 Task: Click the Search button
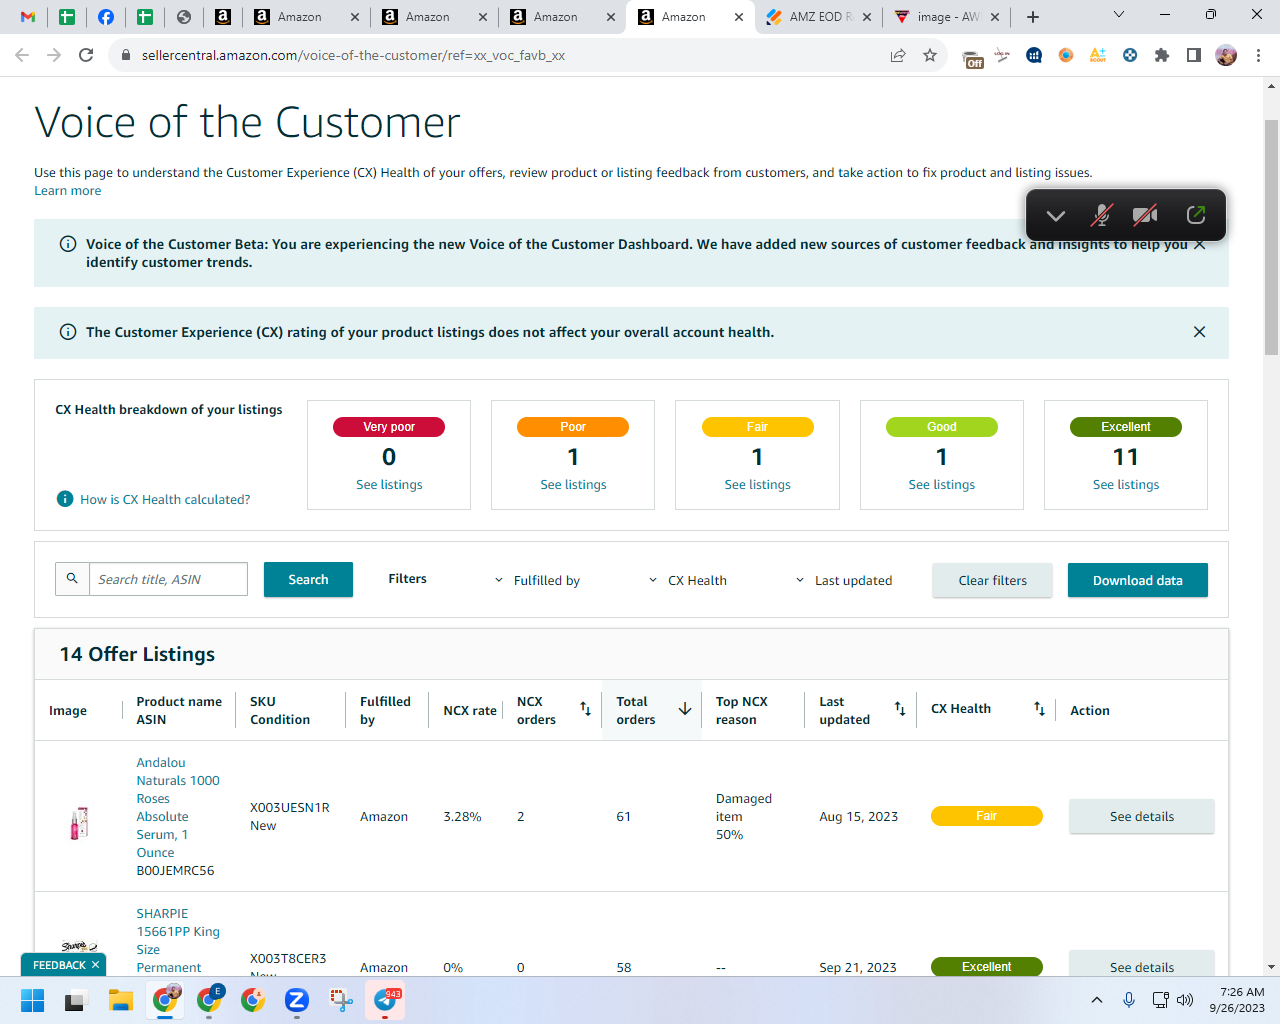[x=308, y=580]
